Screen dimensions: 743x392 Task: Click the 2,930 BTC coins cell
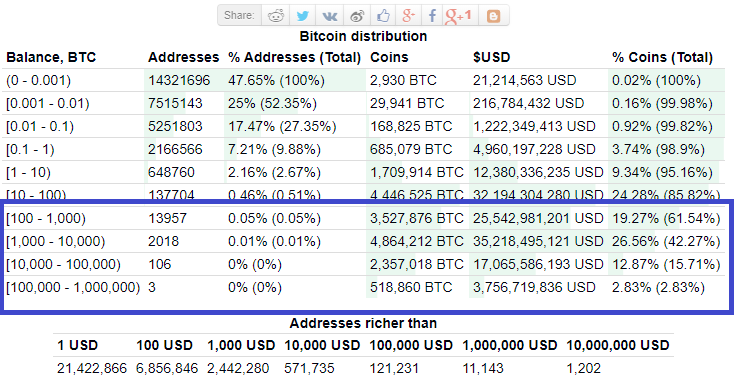(403, 81)
